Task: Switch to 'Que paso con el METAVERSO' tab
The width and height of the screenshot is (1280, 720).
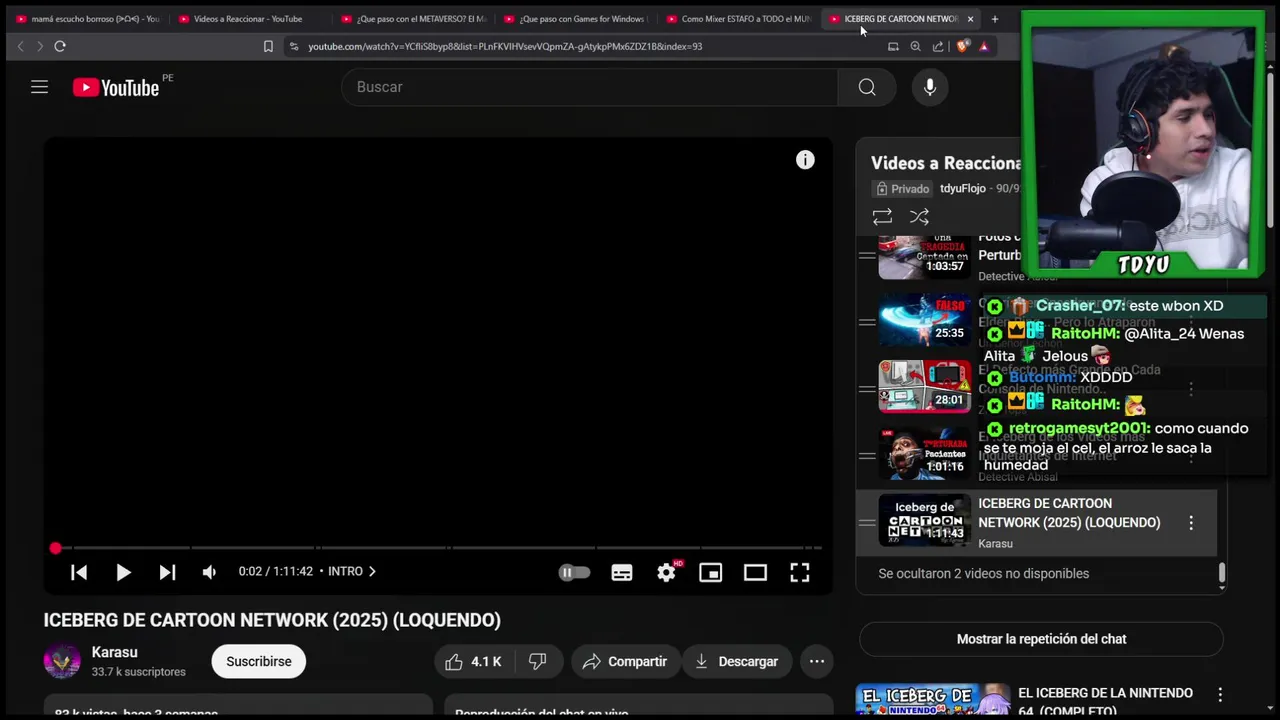Action: (413, 19)
